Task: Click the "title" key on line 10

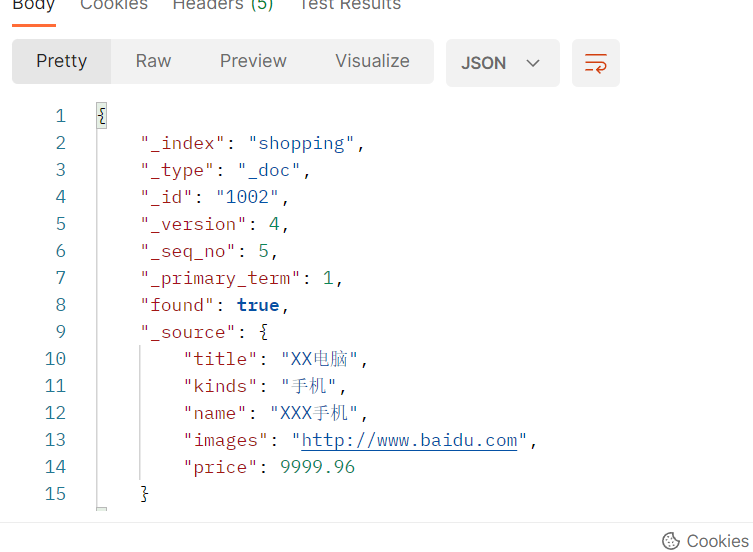Action: (220, 359)
